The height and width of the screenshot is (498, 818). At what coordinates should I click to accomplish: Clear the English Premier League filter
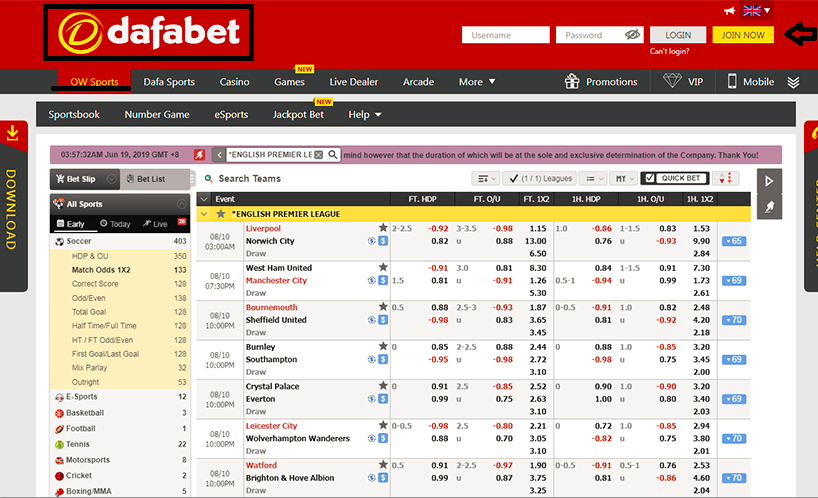pyautogui.click(x=318, y=155)
